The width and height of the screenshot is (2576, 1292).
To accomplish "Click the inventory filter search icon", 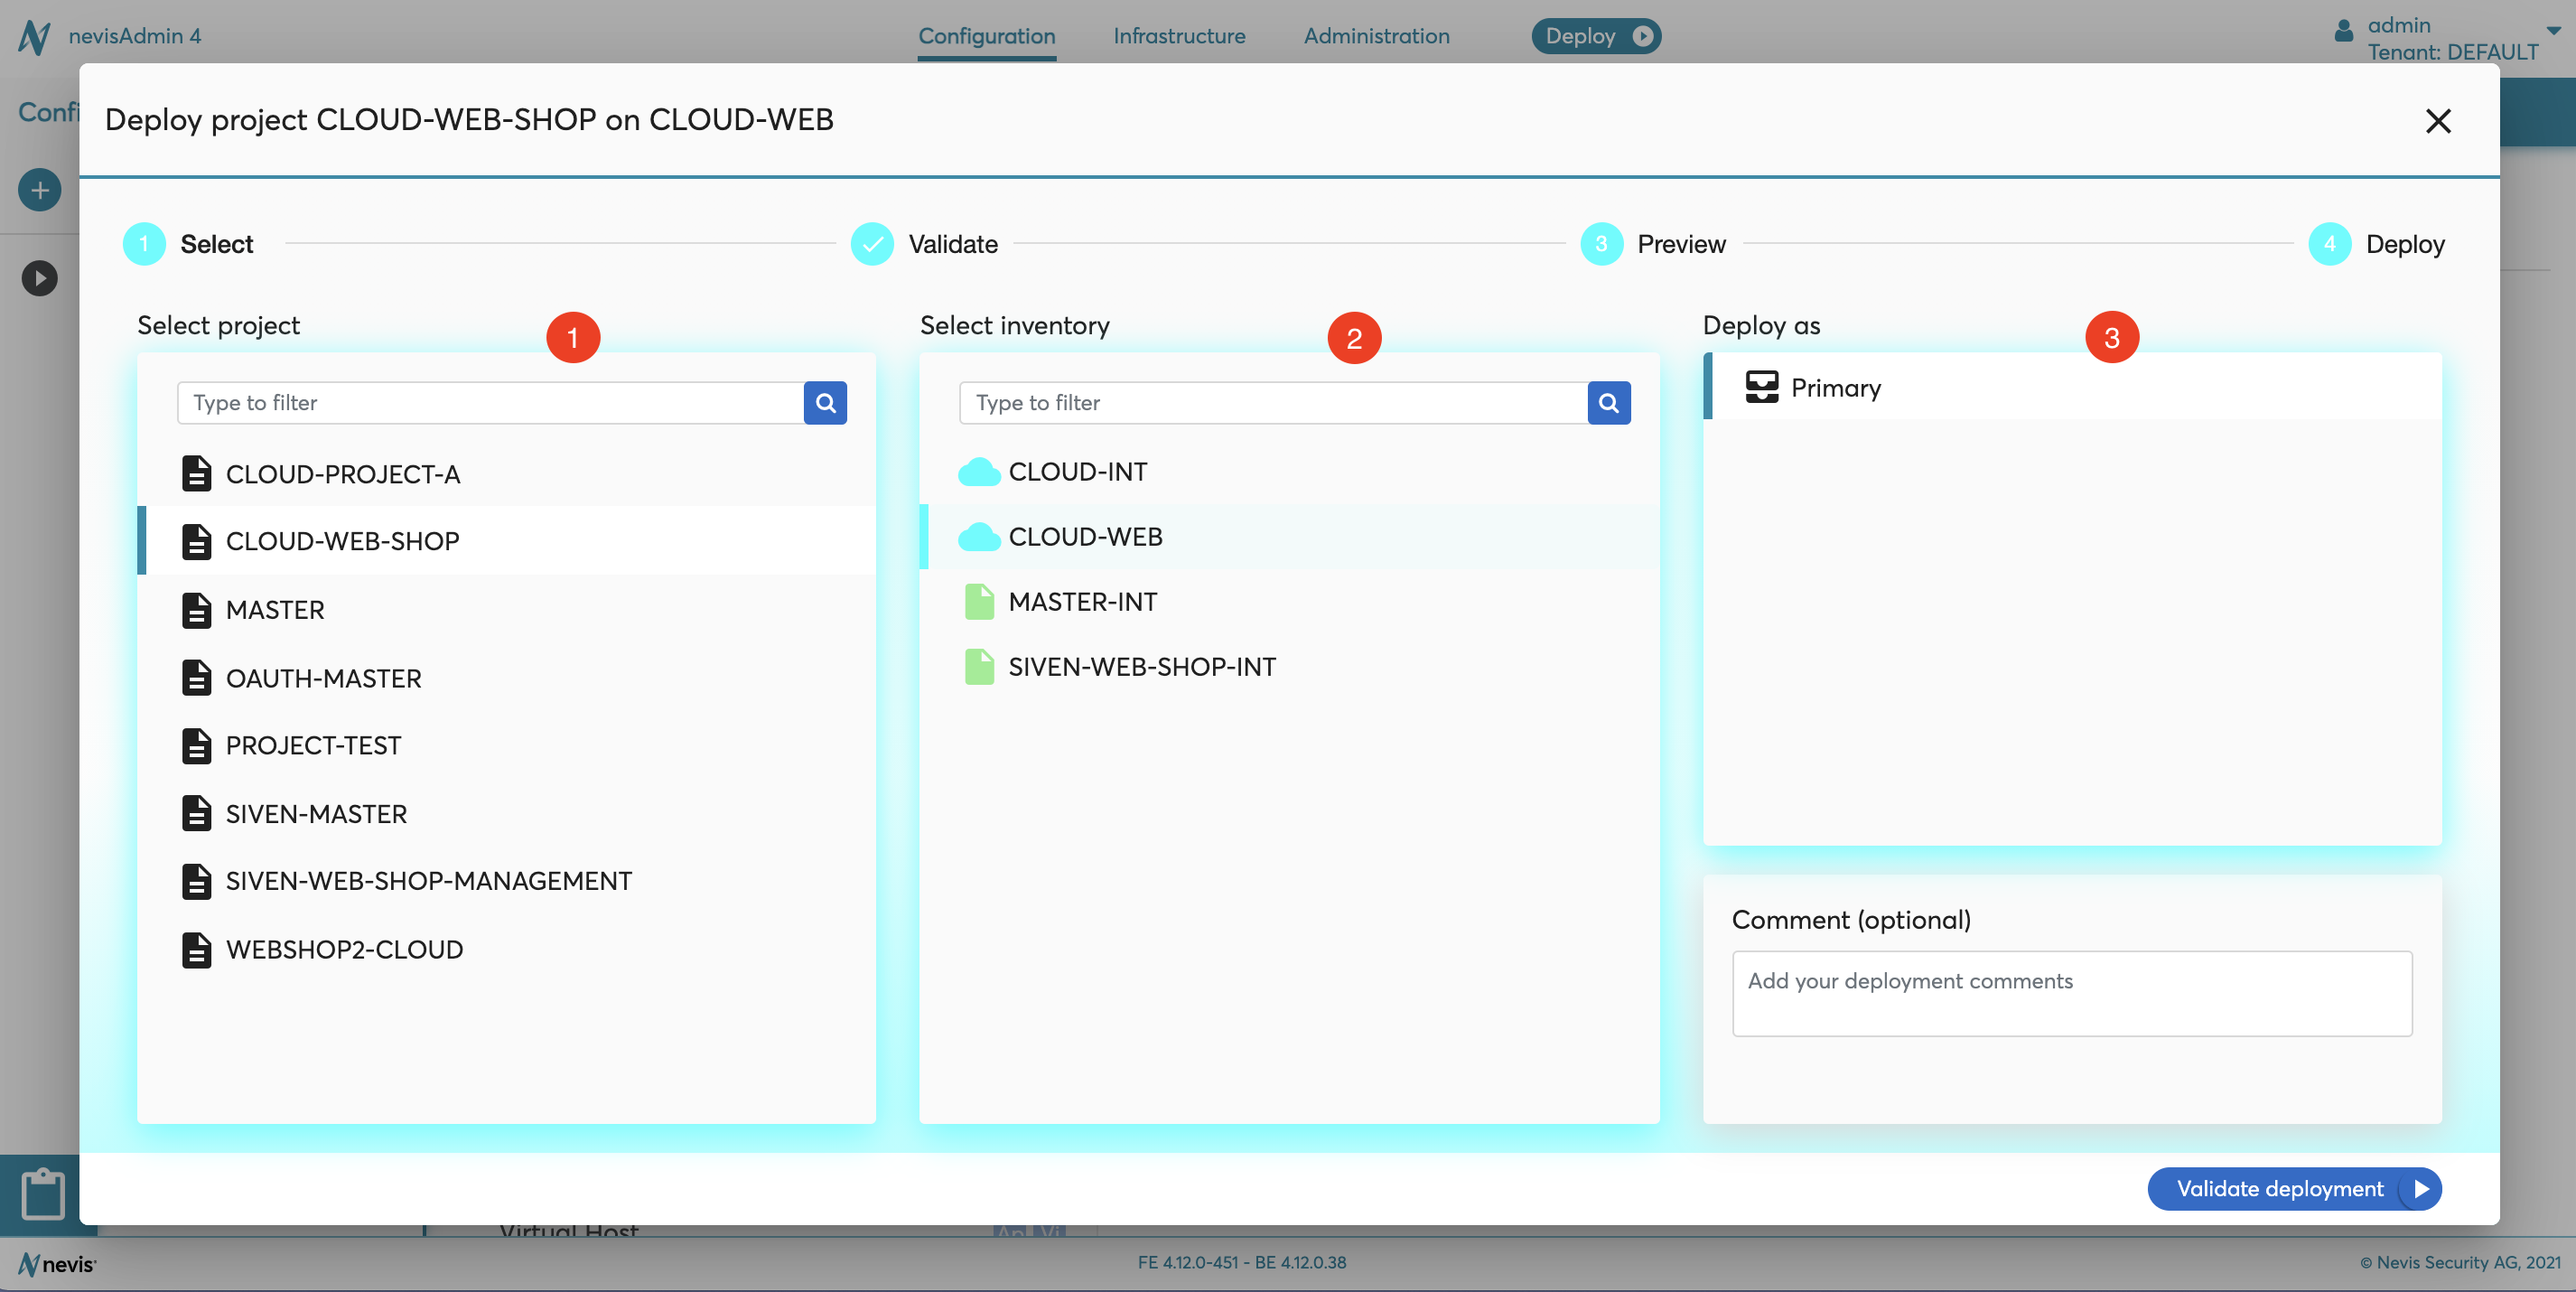I will point(1608,403).
